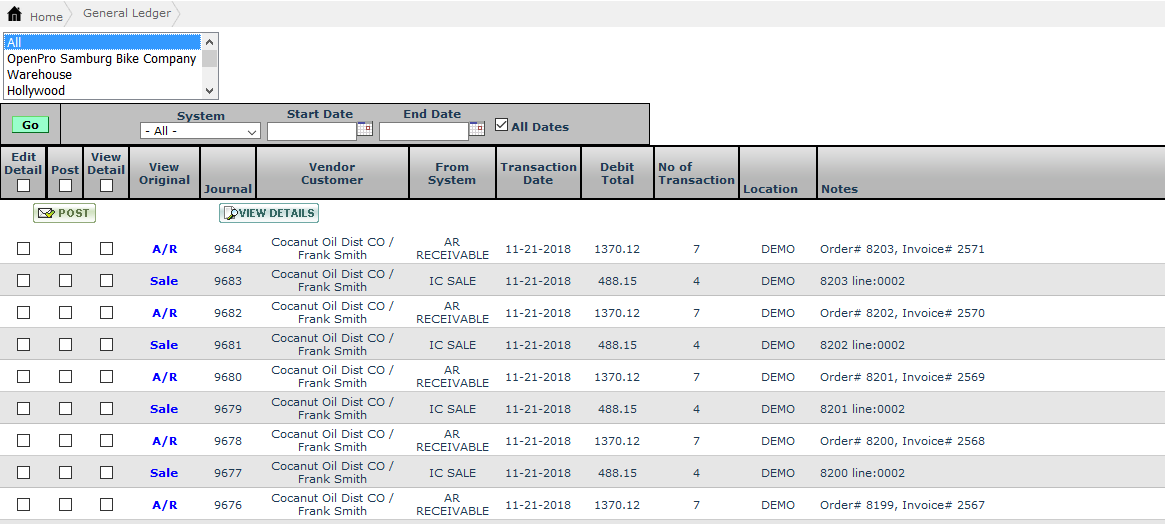The image size is (1165, 524).
Task: Open A/R original for journal 9682
Action: click(164, 313)
